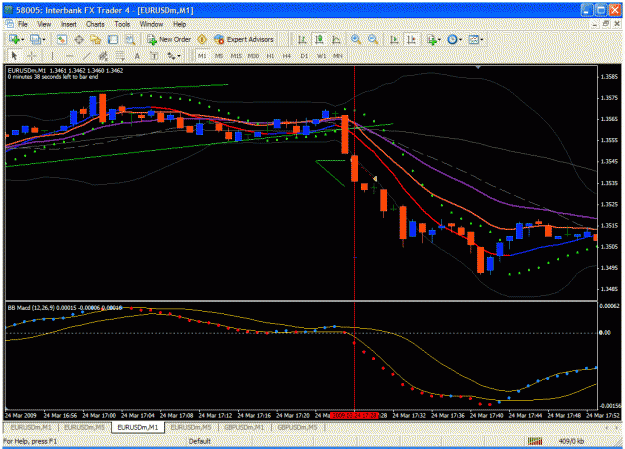Screen dimensions: 625x449
Task: Click the red highlighted date label on the time axis
Action: [x=354, y=416]
